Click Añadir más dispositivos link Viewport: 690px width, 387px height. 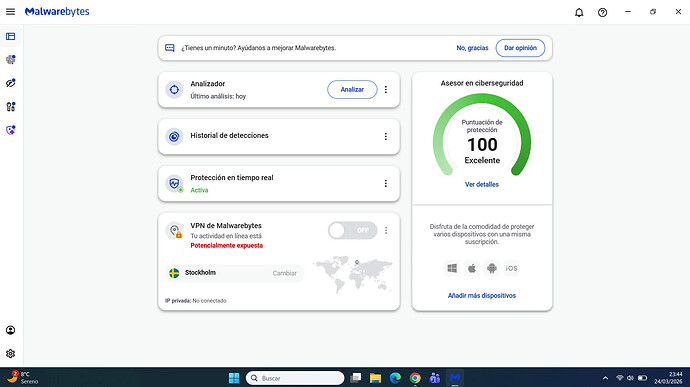click(x=482, y=295)
